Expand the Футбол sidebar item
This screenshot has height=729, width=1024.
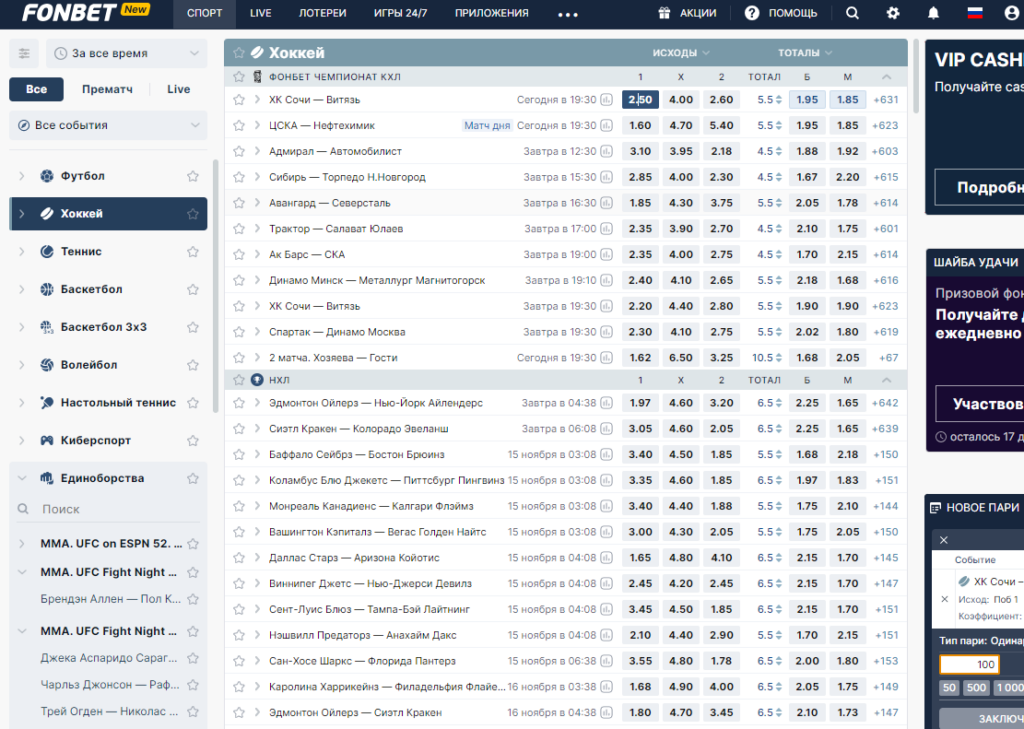(x=22, y=176)
